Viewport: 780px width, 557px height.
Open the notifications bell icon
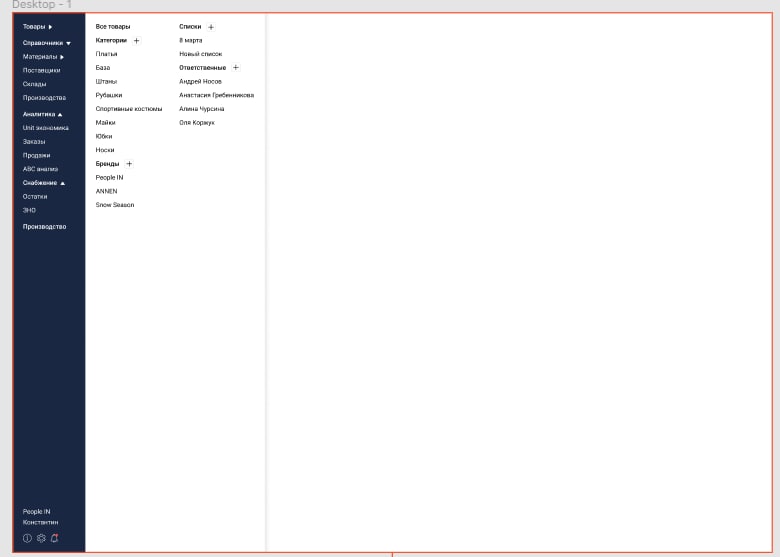click(55, 538)
